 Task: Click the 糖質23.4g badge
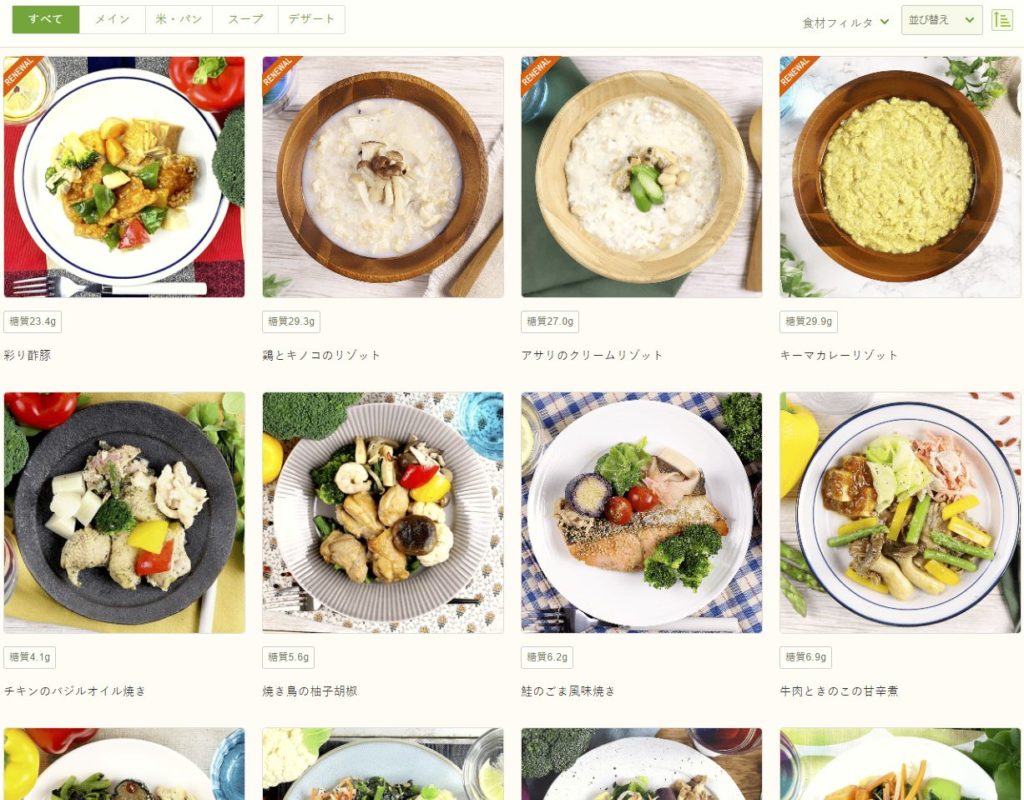pos(33,321)
